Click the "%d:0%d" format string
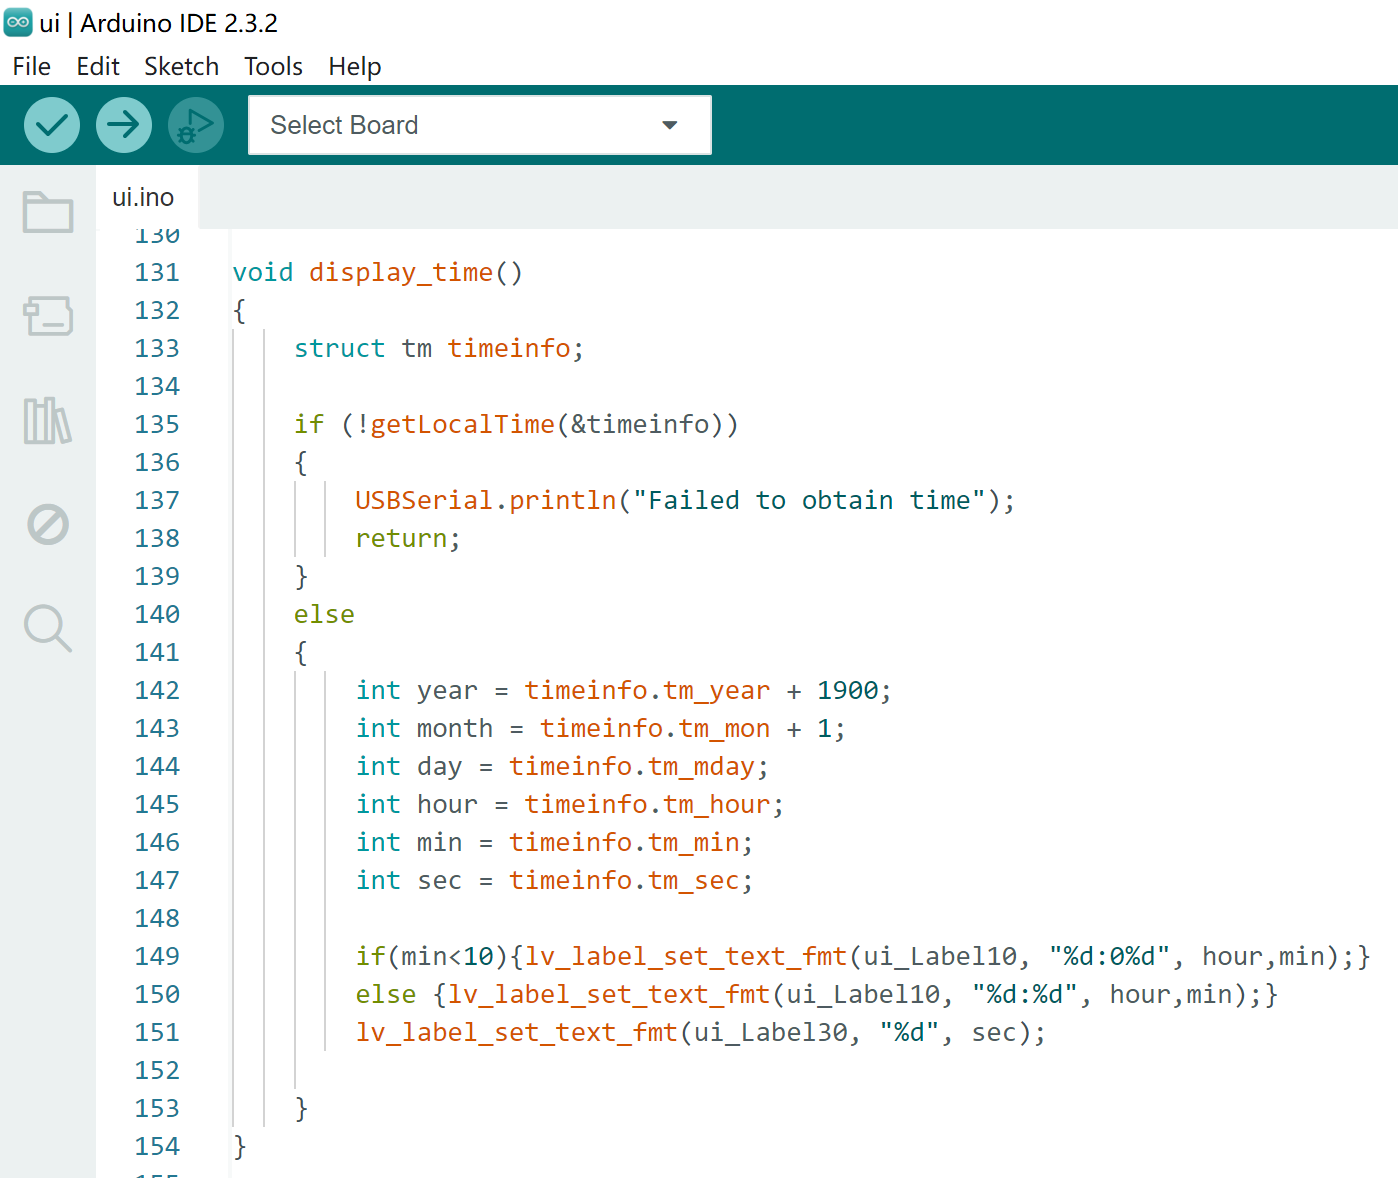The width and height of the screenshot is (1398, 1178). coord(1109,956)
